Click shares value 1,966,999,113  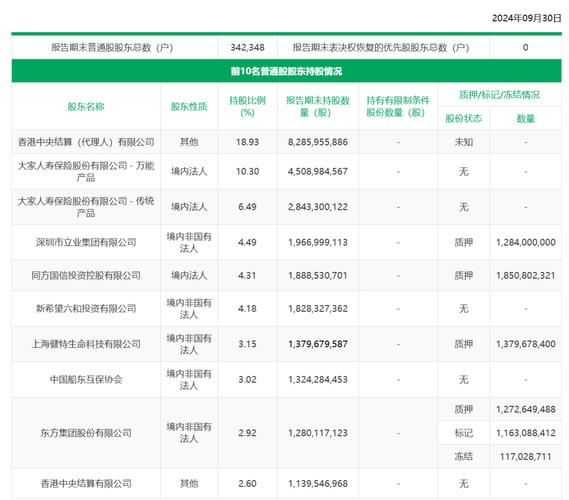coord(318,242)
